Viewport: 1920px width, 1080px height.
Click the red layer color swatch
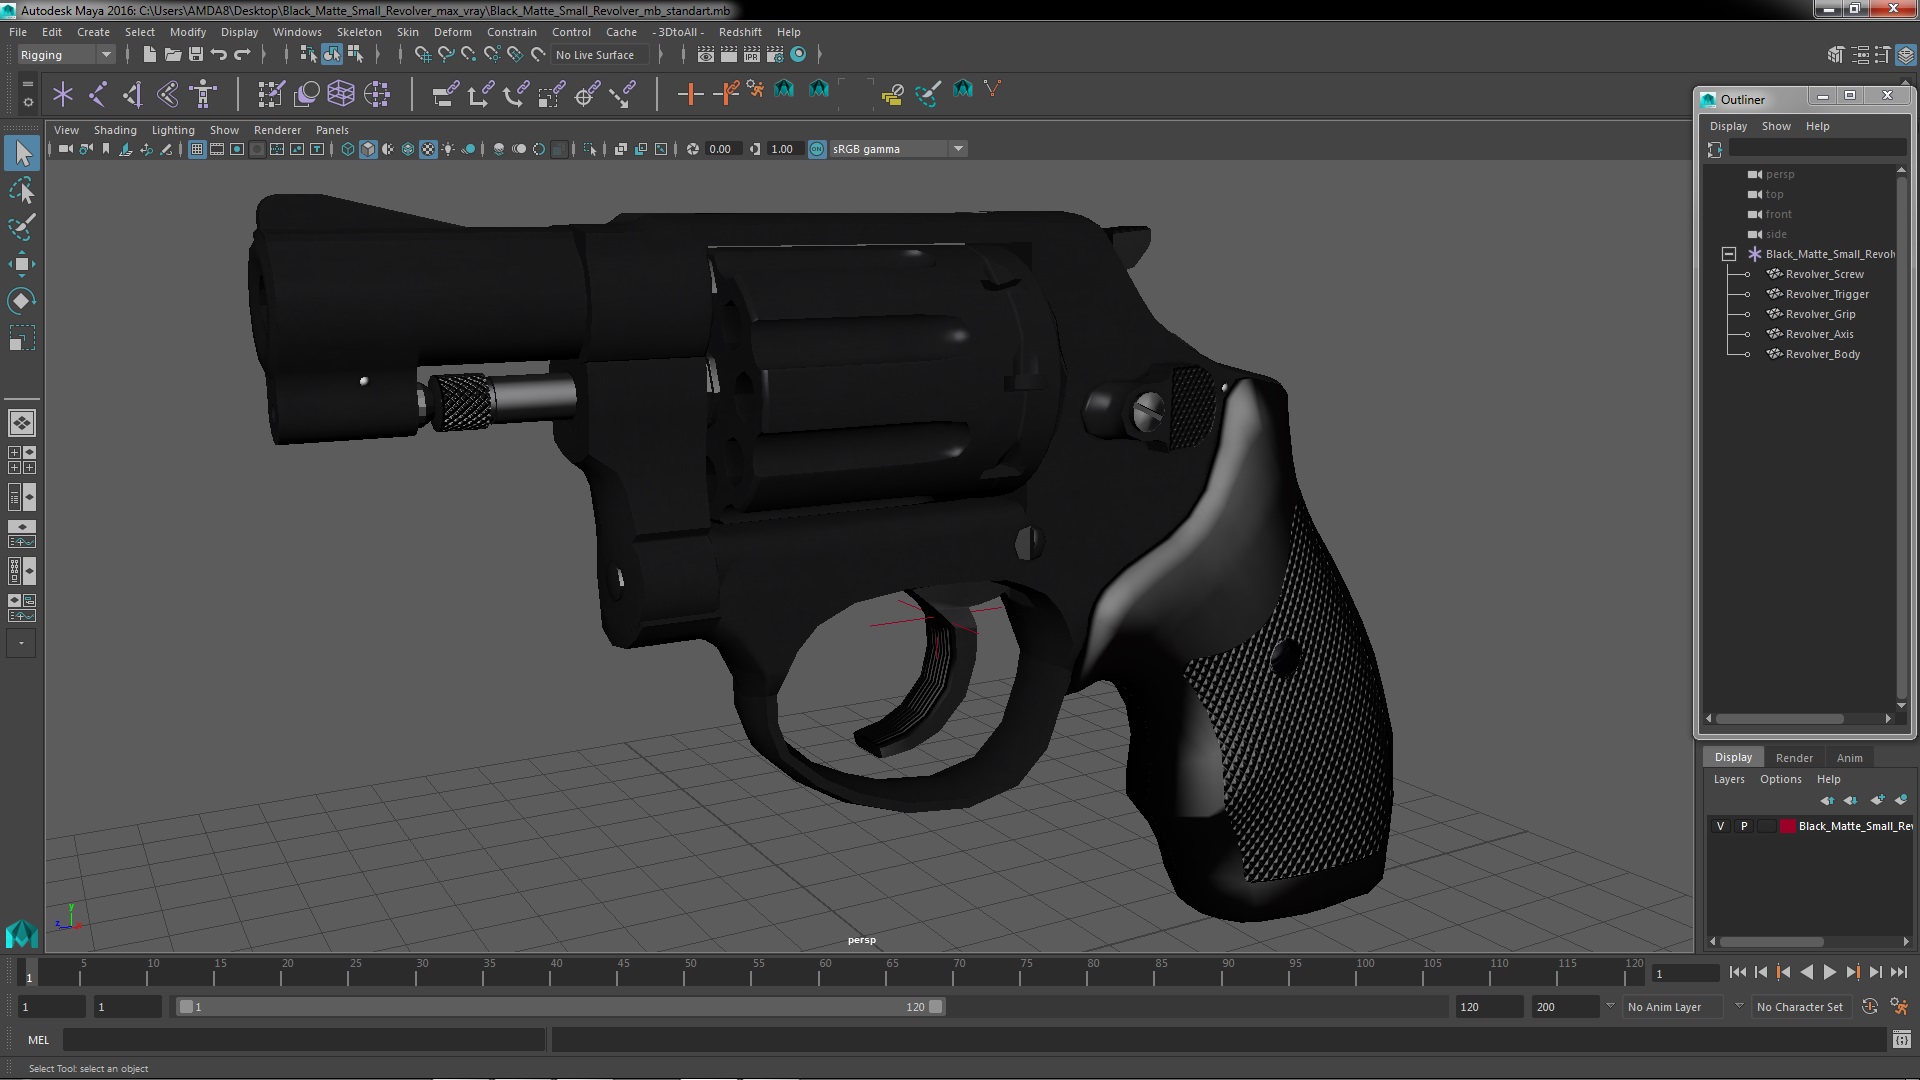(x=1787, y=826)
